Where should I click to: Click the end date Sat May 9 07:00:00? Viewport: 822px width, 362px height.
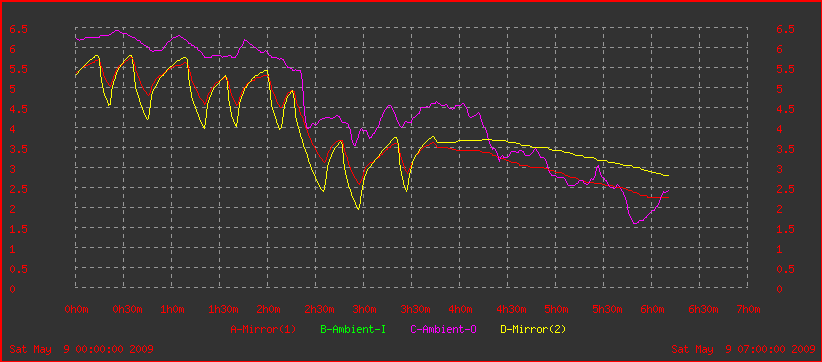point(743,349)
